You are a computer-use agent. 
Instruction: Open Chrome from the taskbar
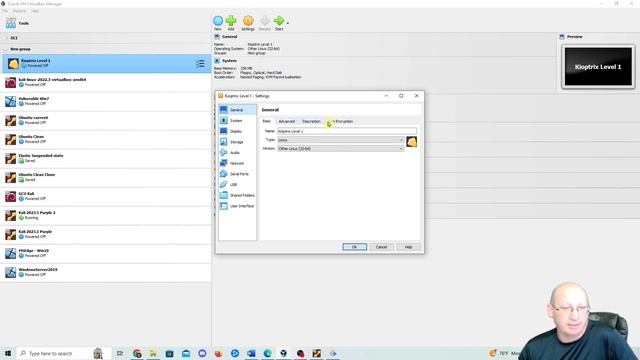[137, 353]
